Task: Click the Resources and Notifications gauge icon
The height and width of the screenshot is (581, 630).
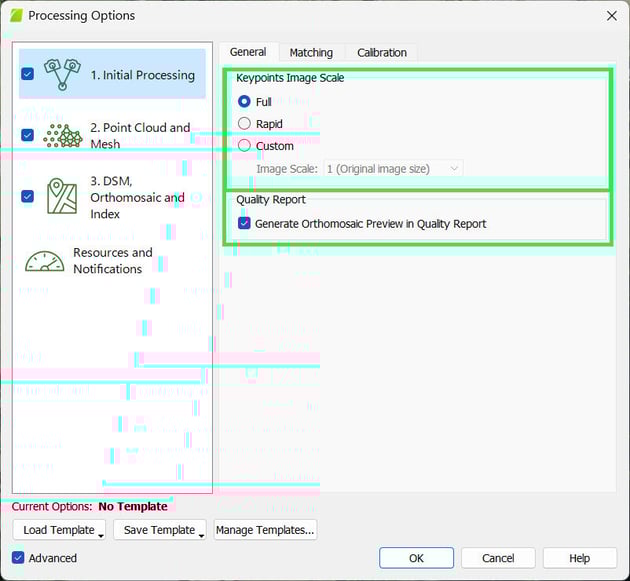Action: click(45, 261)
